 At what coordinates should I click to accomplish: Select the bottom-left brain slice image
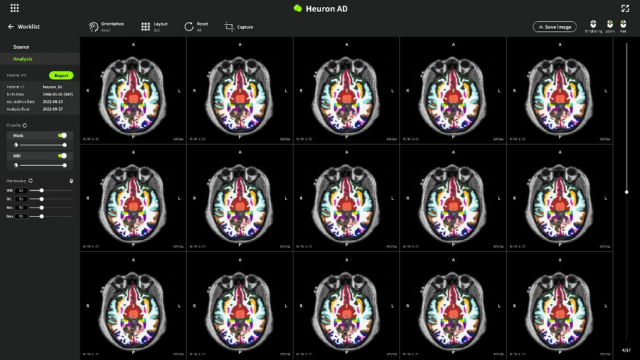pyautogui.click(x=133, y=305)
